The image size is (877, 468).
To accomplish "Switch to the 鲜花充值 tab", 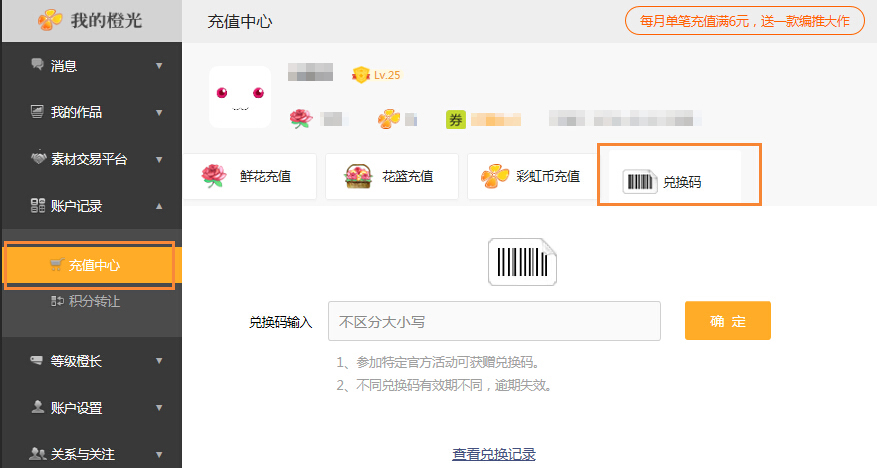I will [249, 177].
